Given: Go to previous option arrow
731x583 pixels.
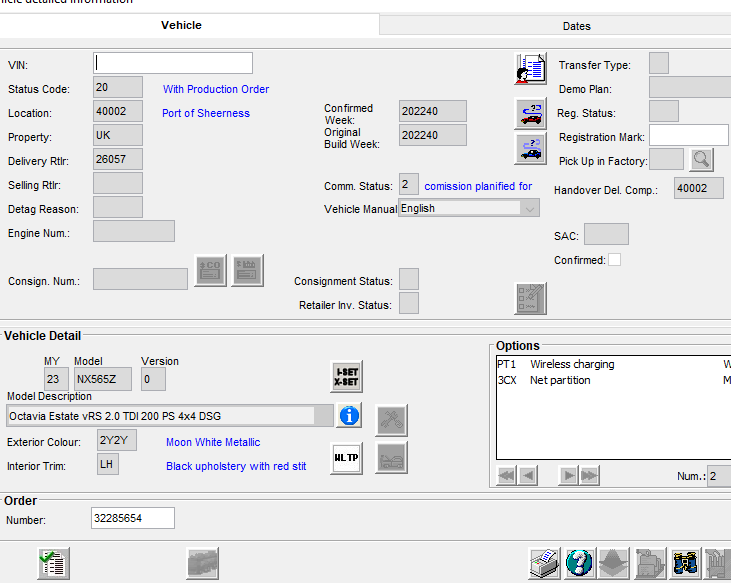Looking at the screenshot, I should [527, 475].
